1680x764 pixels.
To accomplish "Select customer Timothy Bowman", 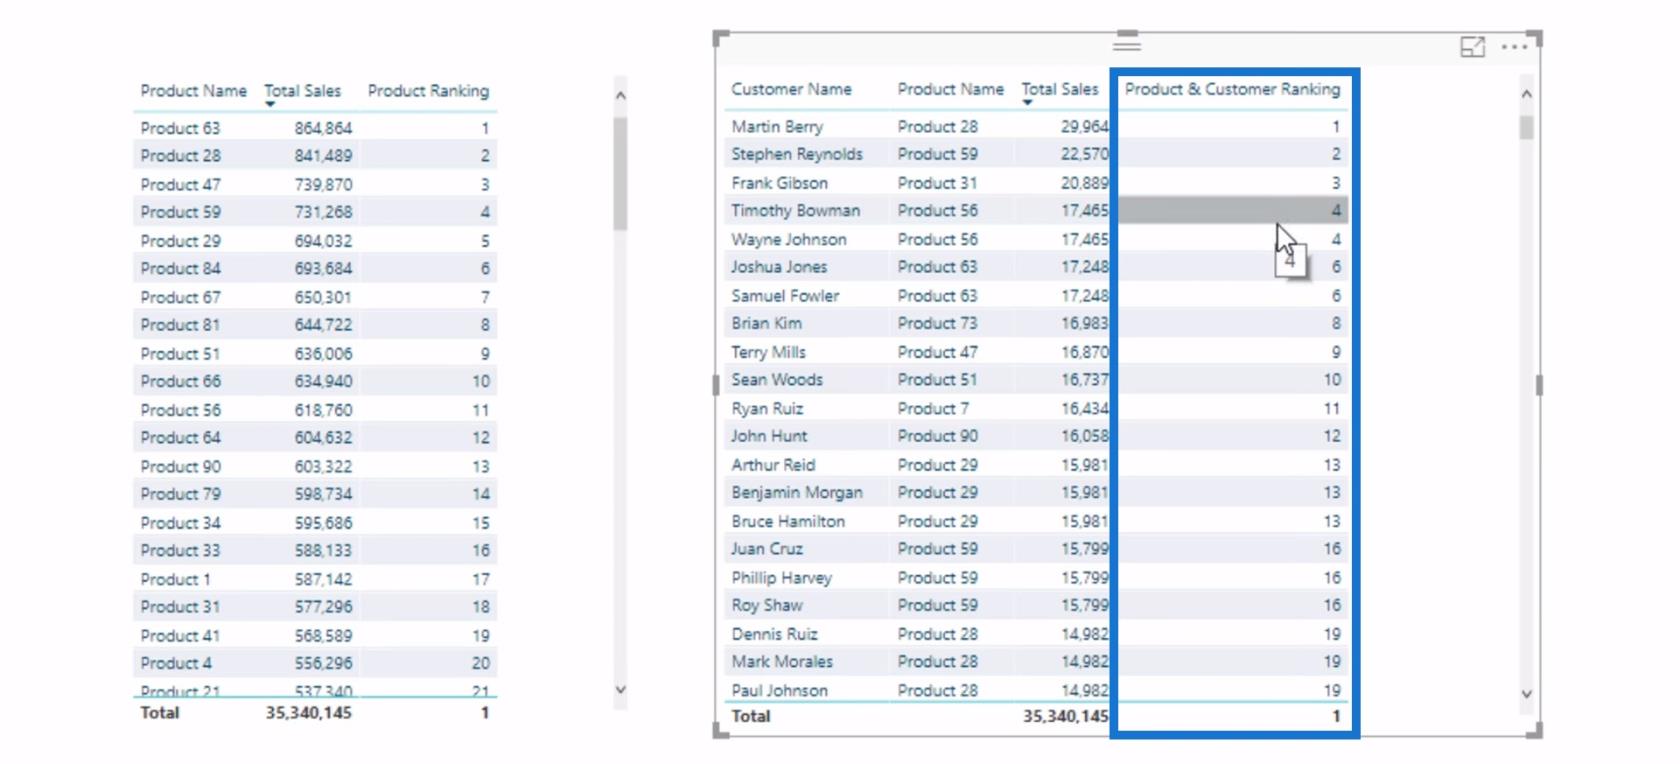I will pos(795,211).
